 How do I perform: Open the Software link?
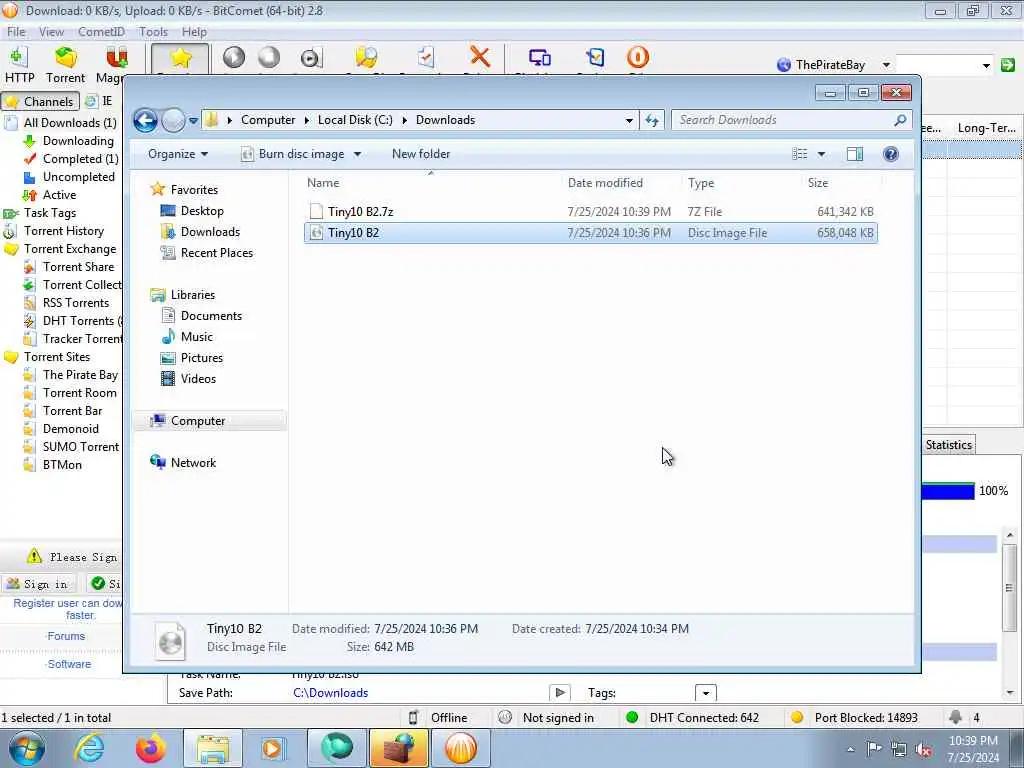pos(69,664)
